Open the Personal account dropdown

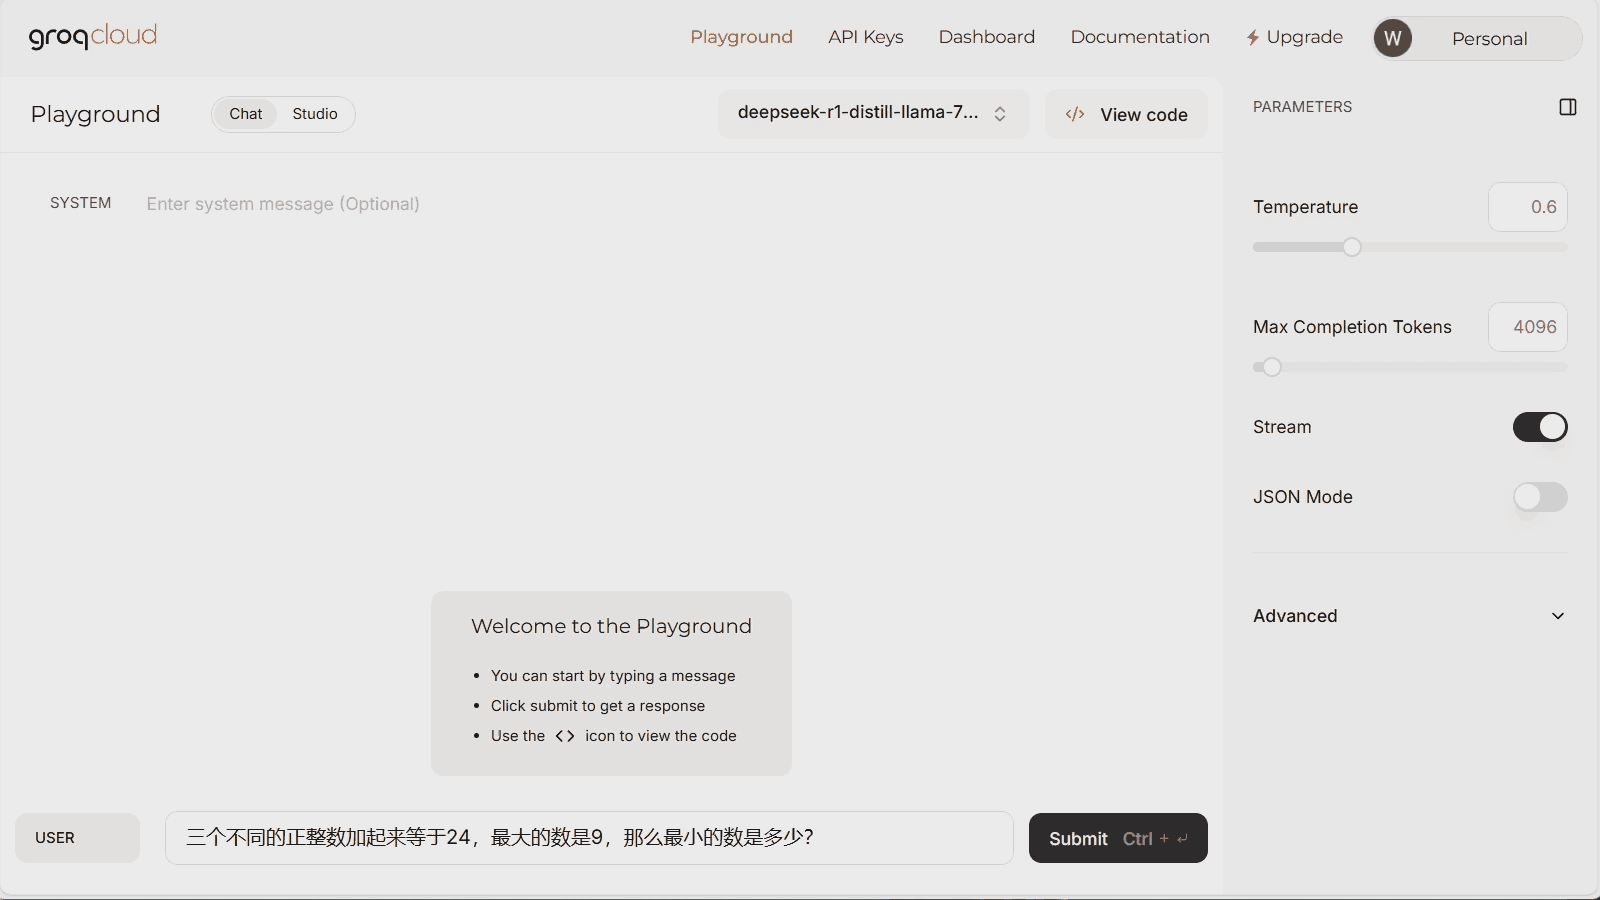[1489, 39]
